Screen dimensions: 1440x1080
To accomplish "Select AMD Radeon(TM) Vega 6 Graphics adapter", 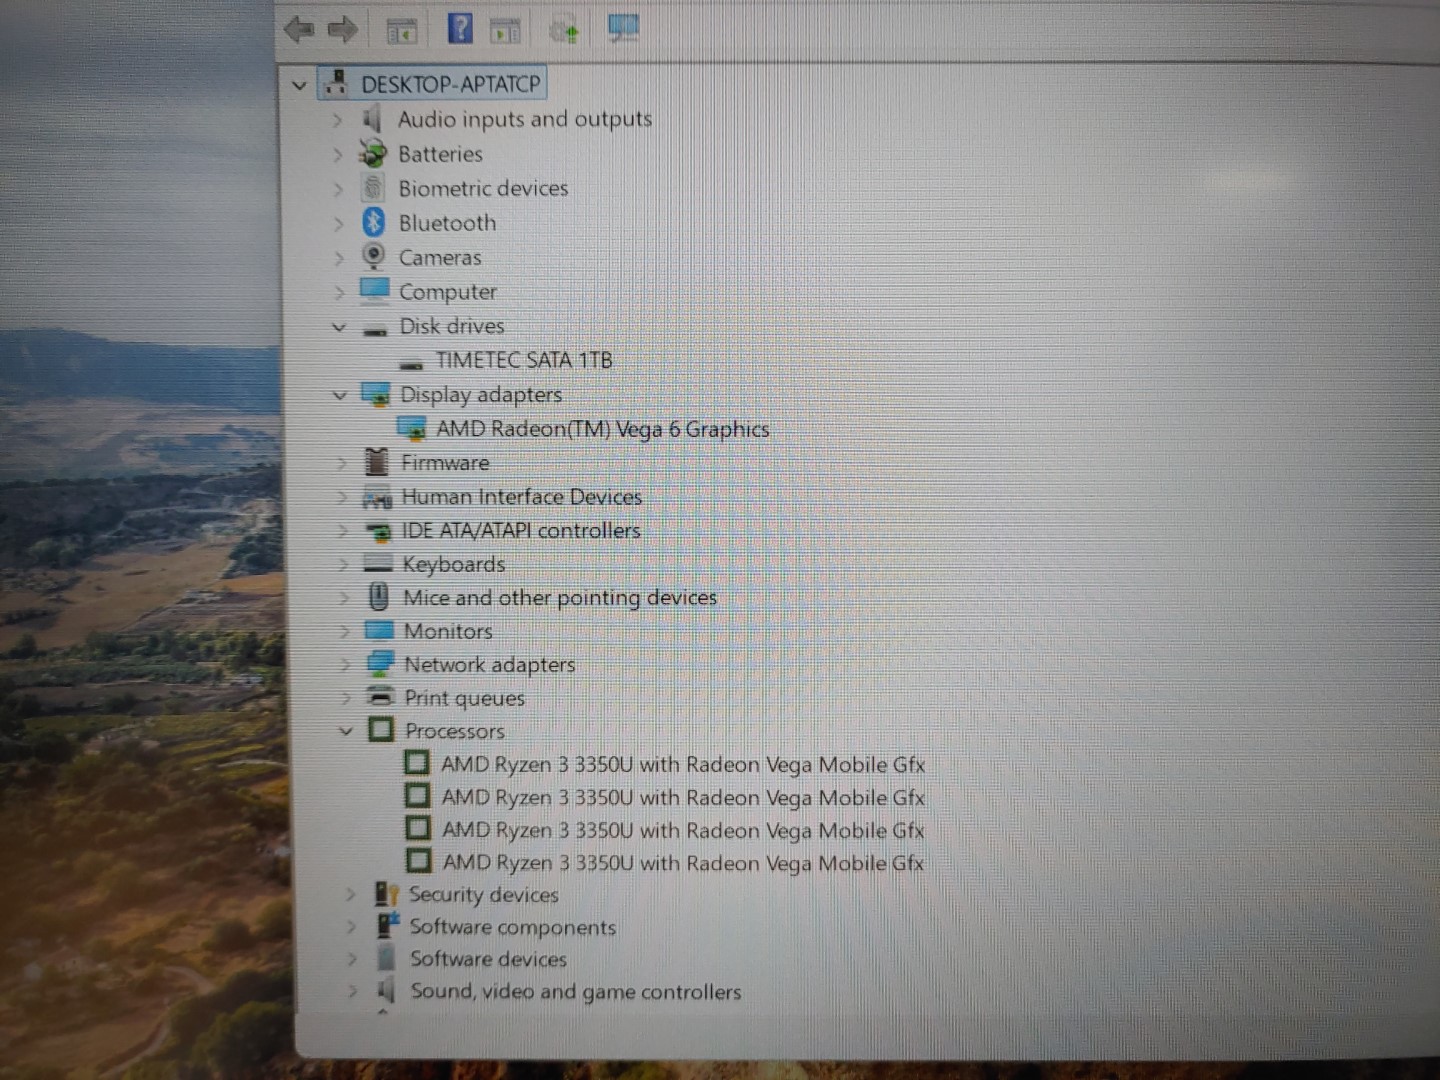I will [602, 429].
